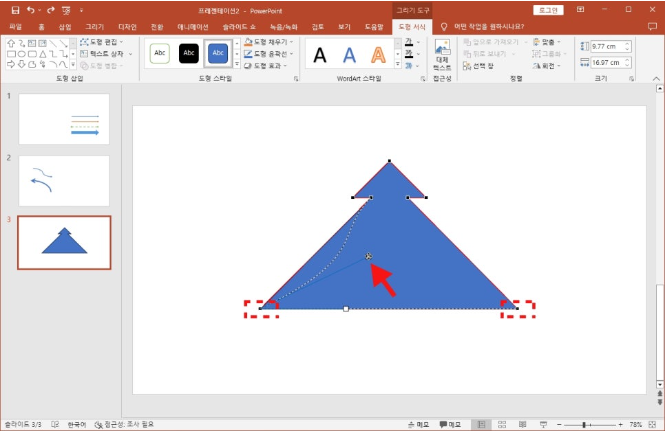This screenshot has width=666, height=431.
Task: Click the Undo arrow icon
Action: [31, 9]
